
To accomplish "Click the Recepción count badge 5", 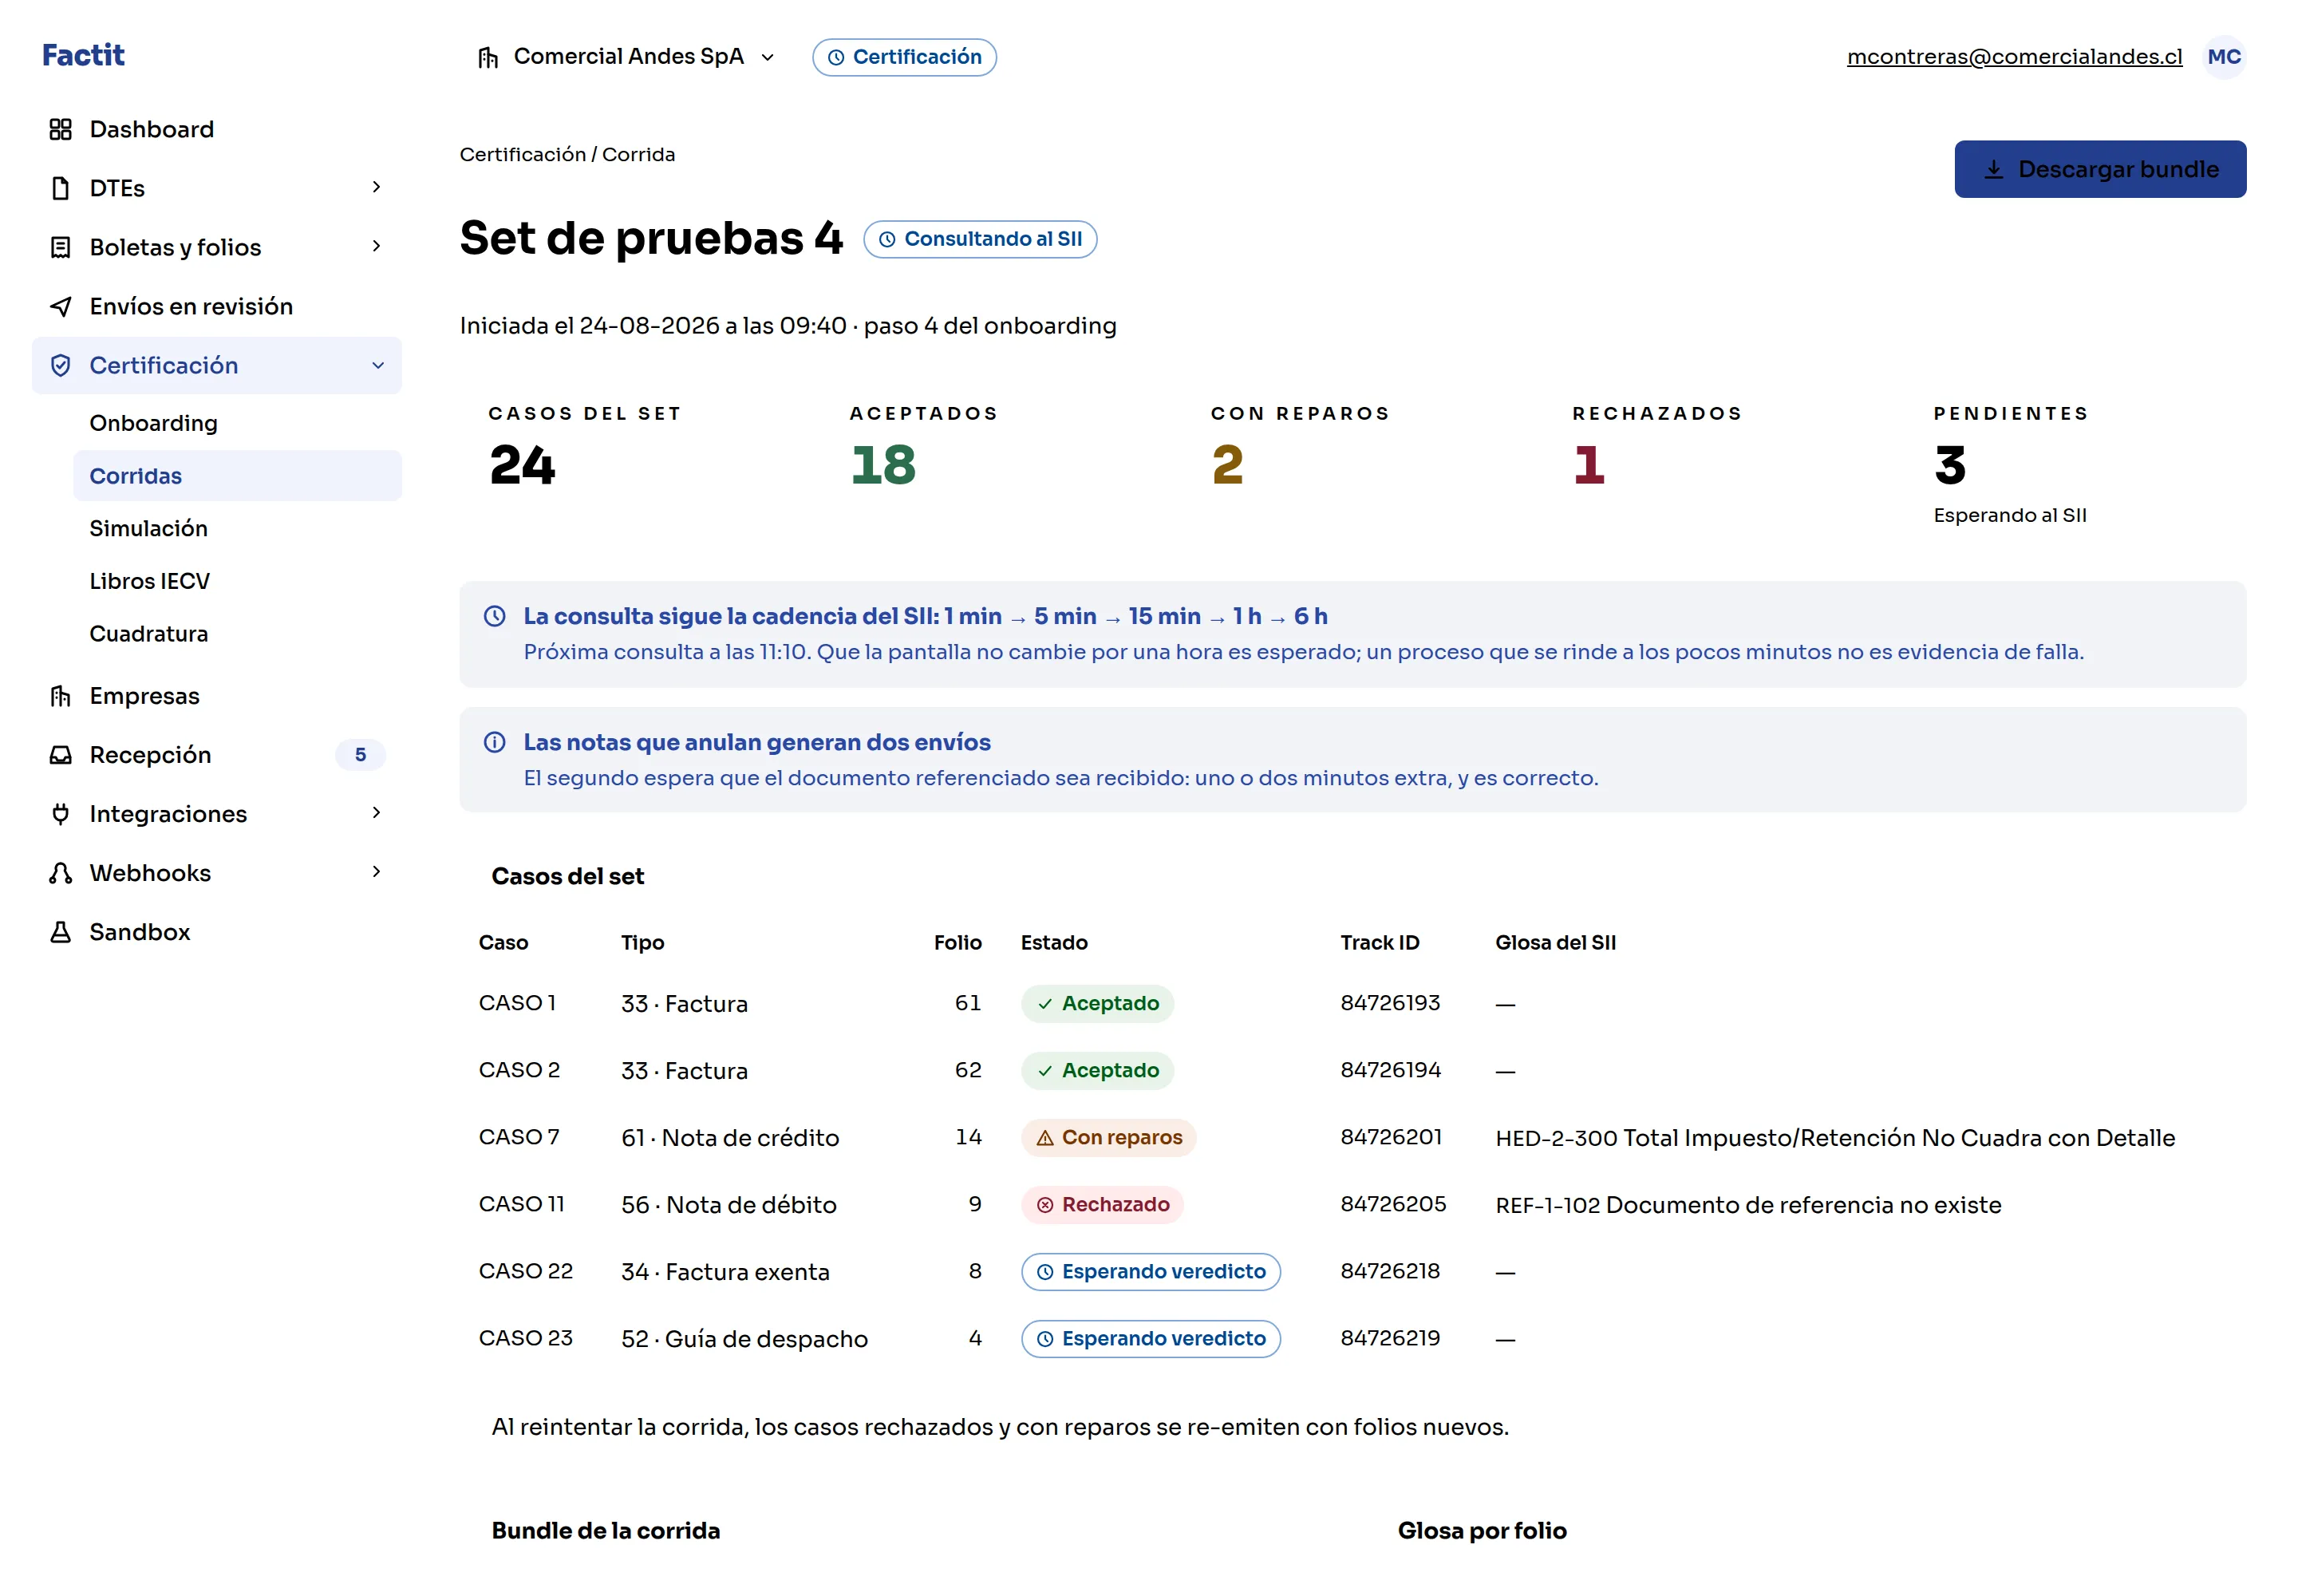I will coord(360,755).
